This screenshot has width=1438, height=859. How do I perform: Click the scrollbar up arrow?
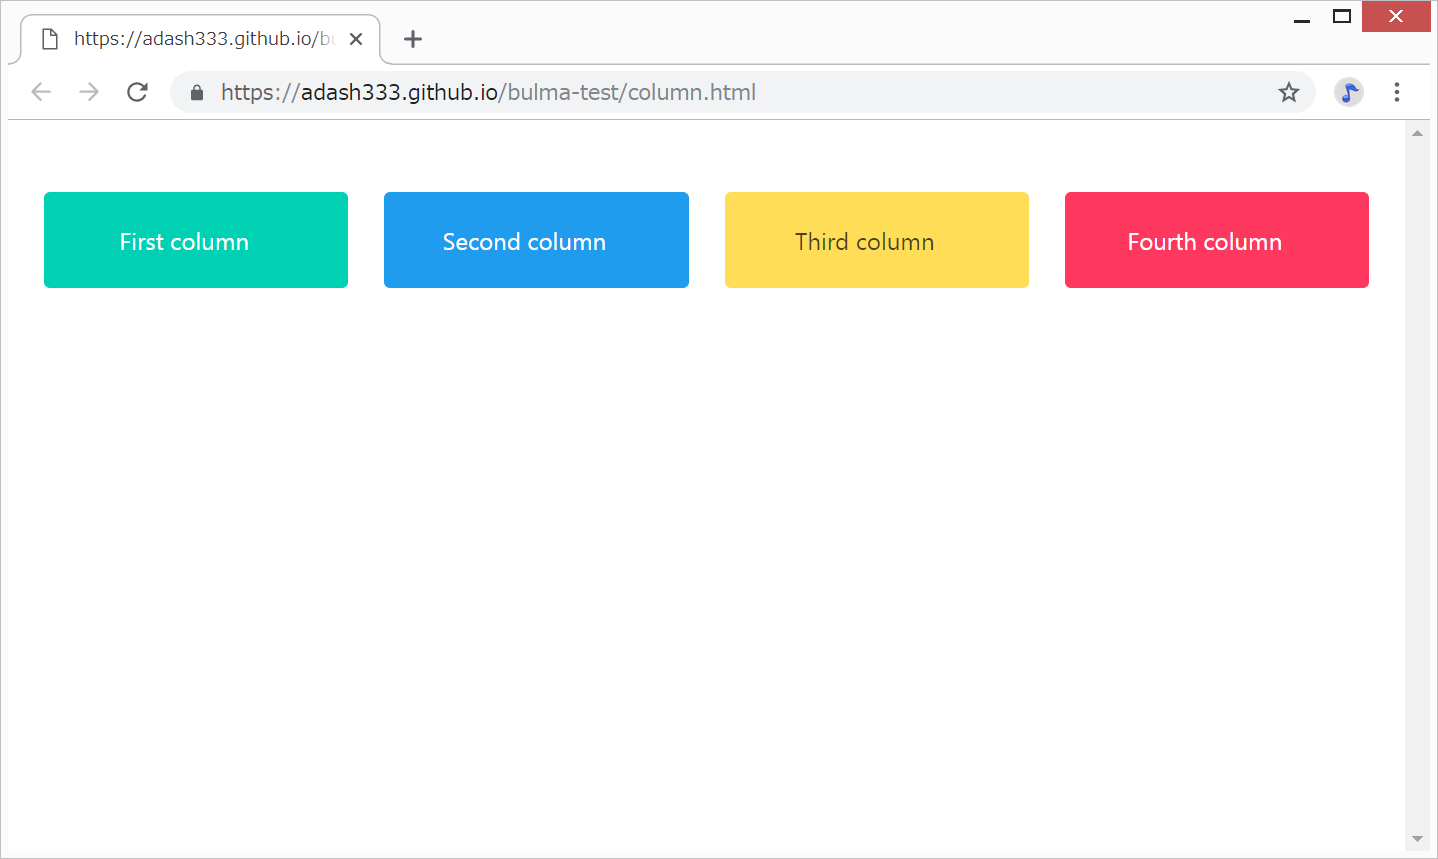1416,134
